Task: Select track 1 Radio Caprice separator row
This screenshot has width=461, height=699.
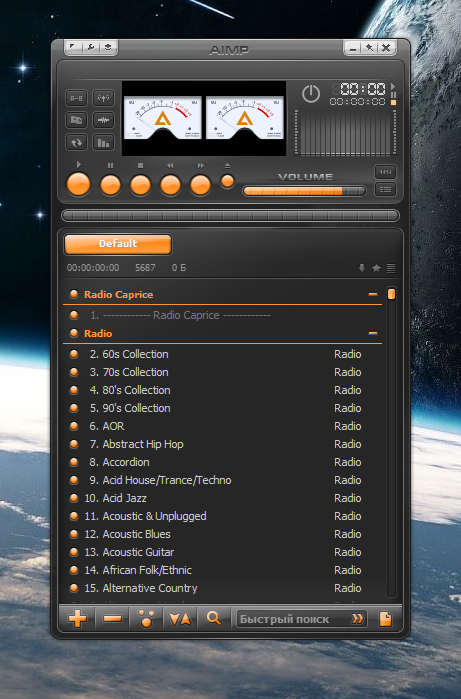Action: pos(223,315)
